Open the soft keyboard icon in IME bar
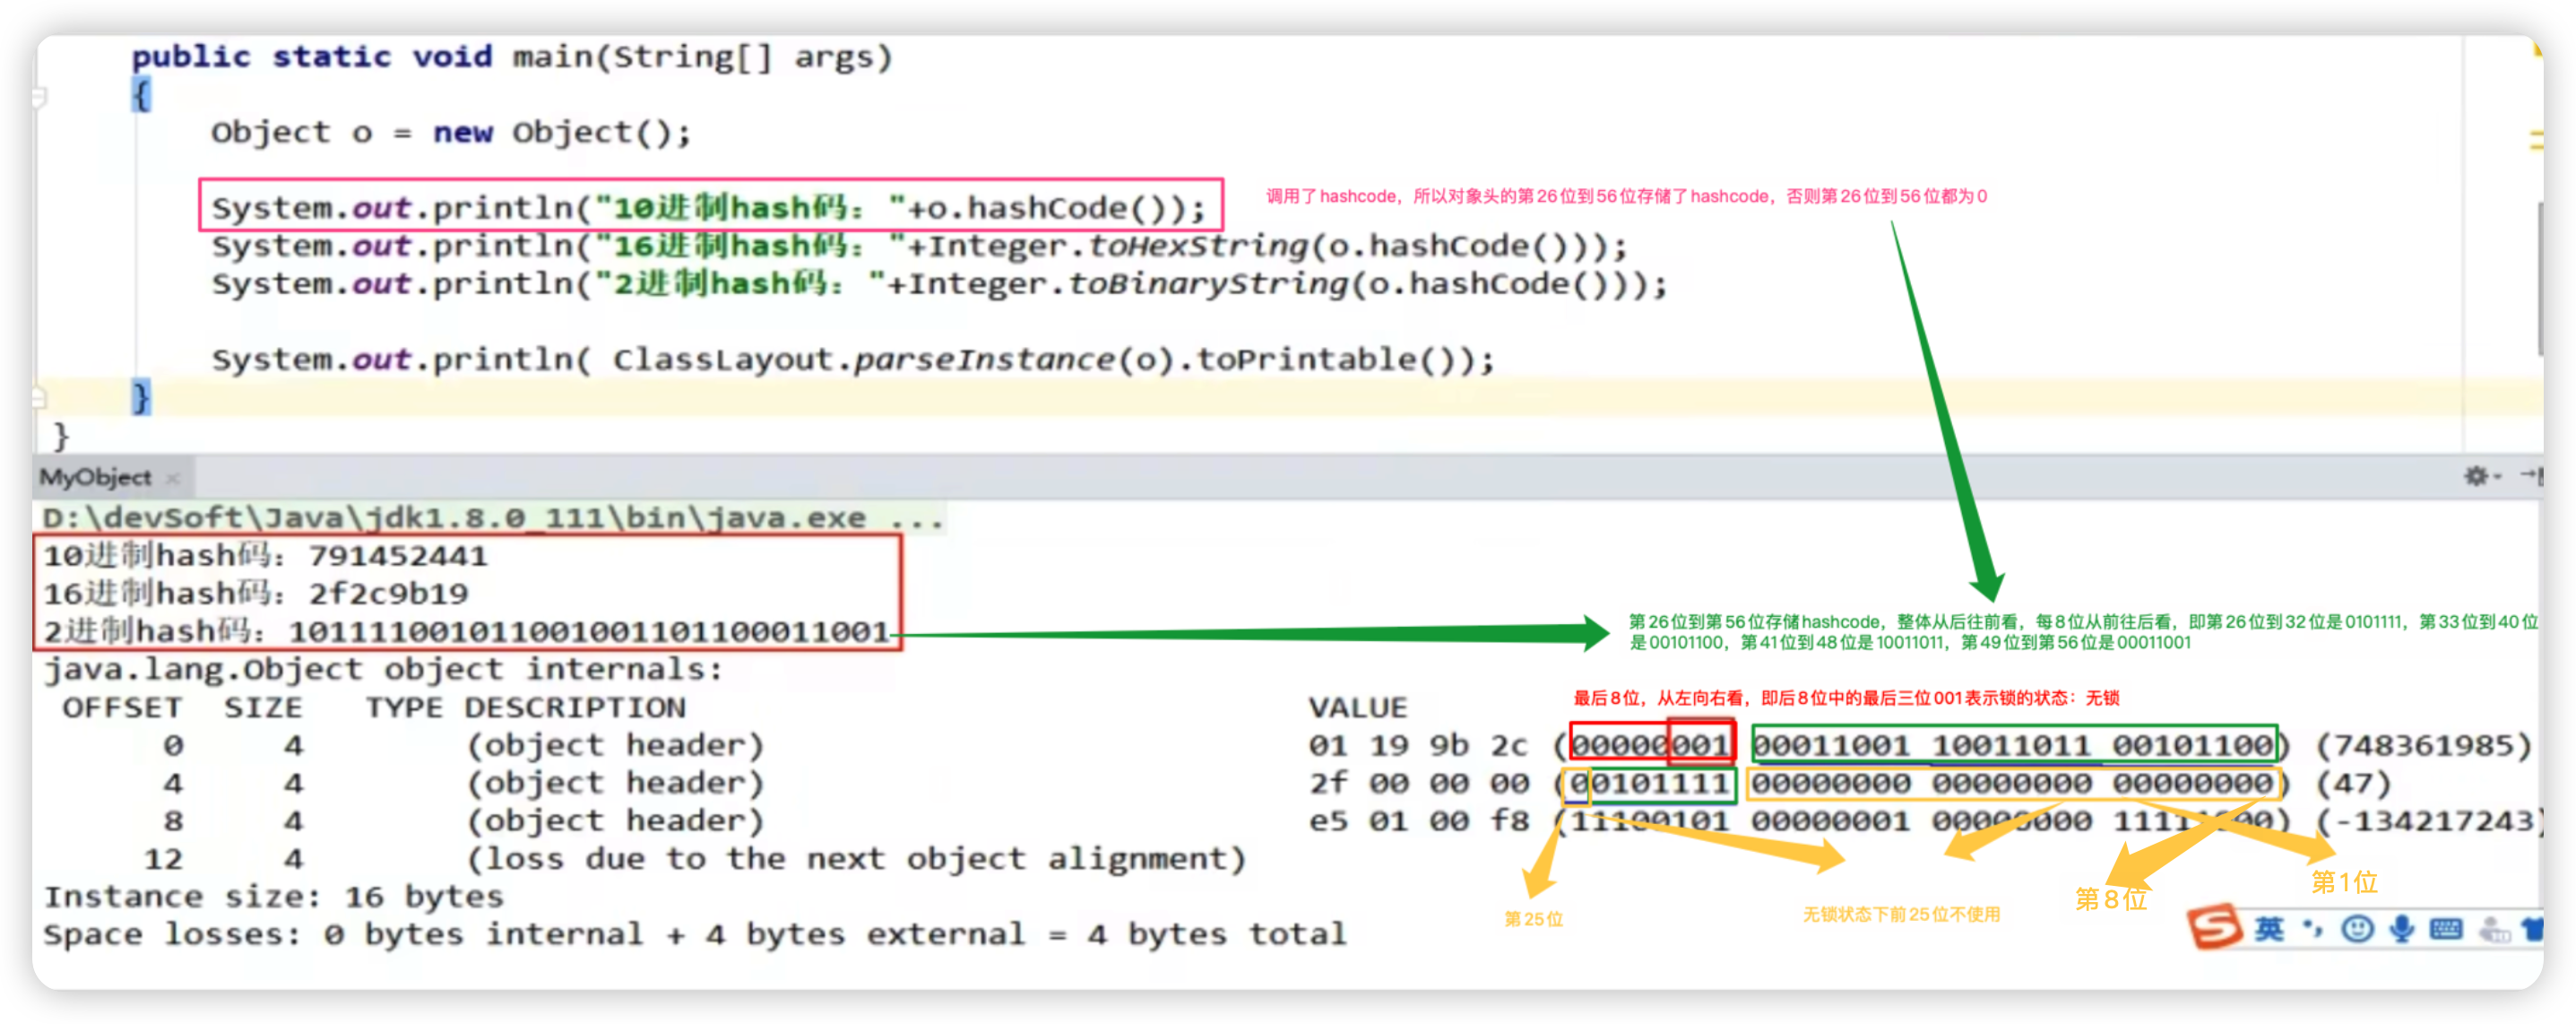The image size is (2576, 1024). tap(2445, 929)
